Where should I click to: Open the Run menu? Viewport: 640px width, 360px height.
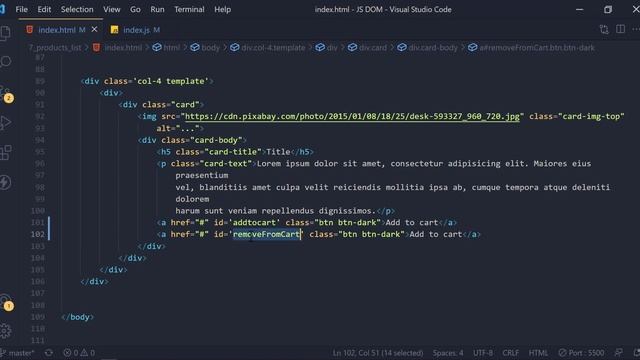click(157, 9)
